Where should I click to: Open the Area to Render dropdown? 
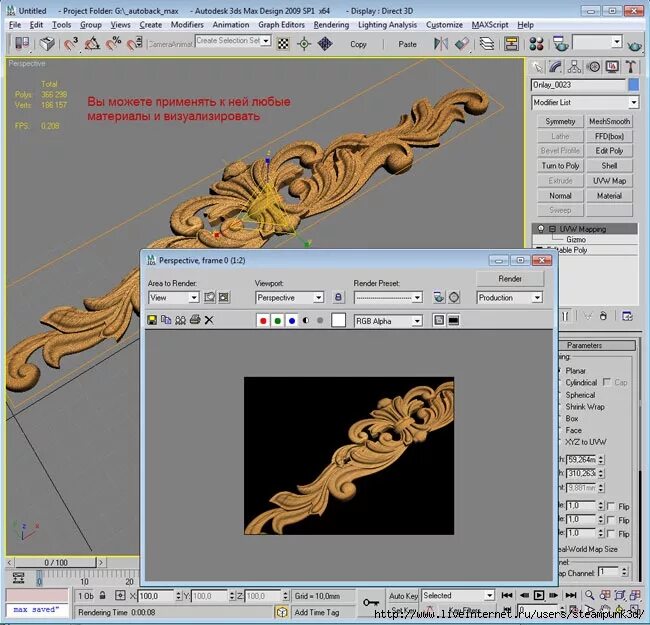pyautogui.click(x=173, y=298)
